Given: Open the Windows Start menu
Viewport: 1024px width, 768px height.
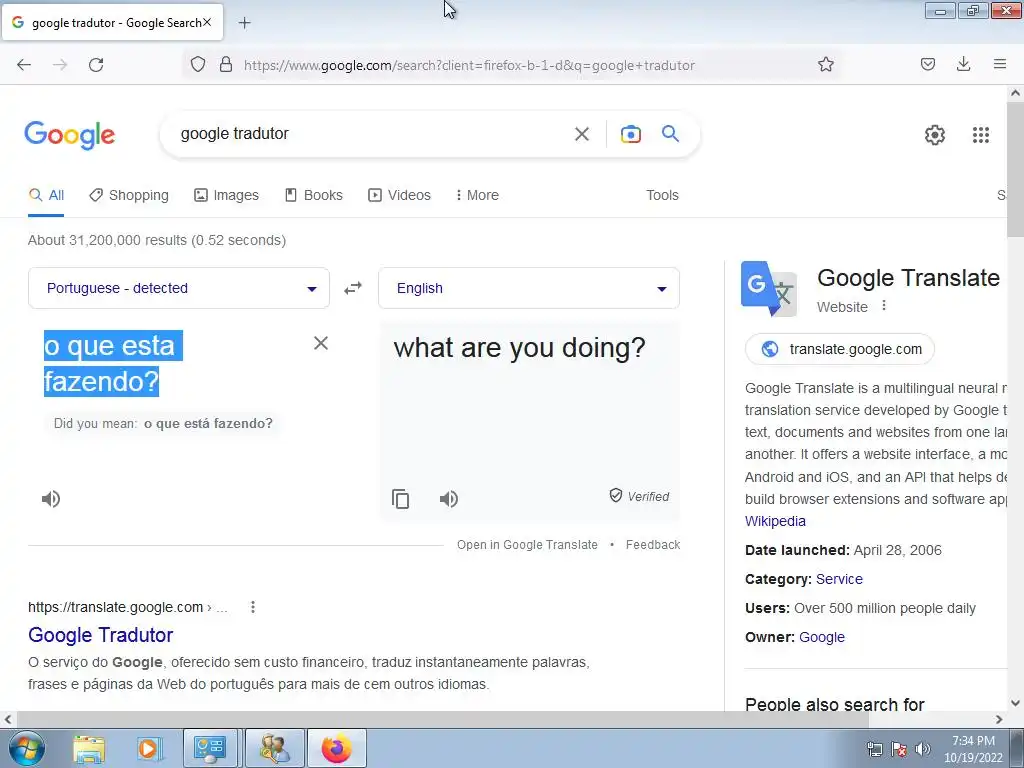Looking at the screenshot, I should click(x=25, y=748).
